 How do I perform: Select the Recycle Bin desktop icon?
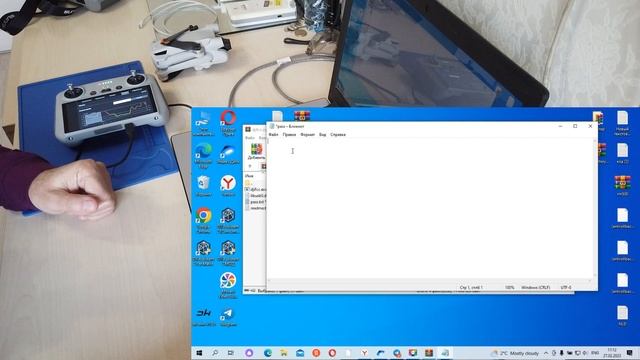203,186
